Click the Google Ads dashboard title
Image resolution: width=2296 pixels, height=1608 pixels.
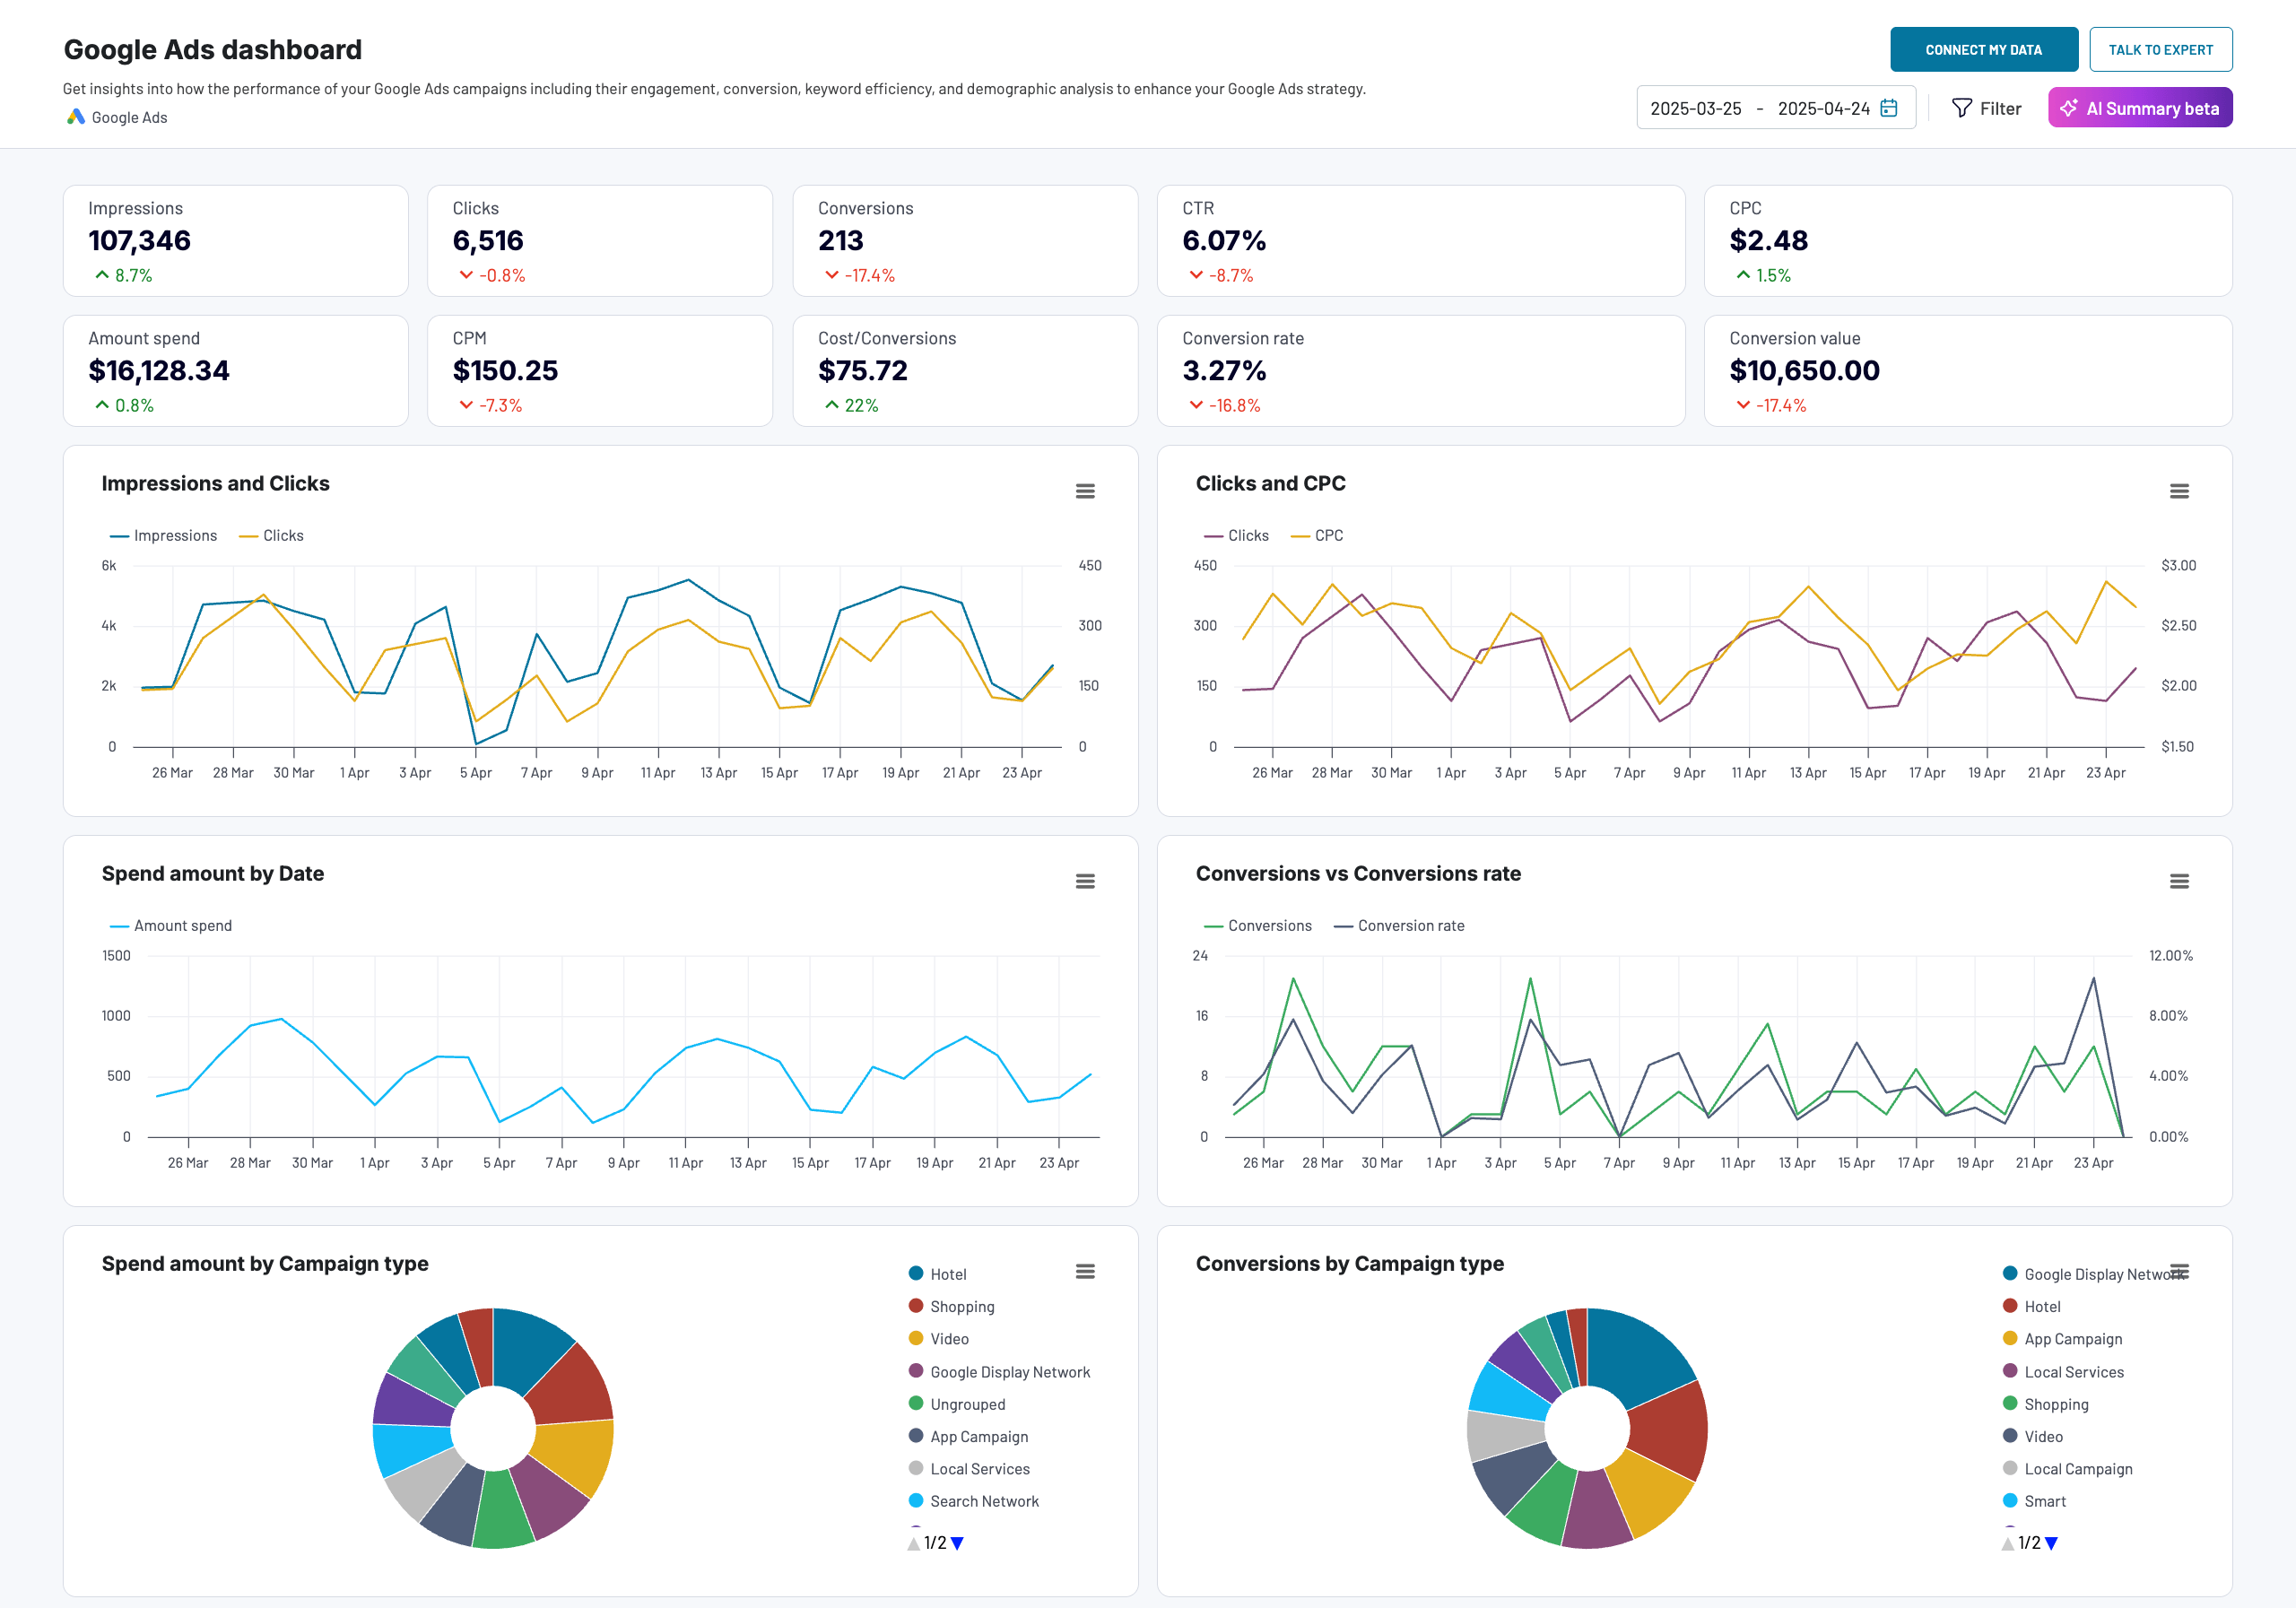click(213, 50)
